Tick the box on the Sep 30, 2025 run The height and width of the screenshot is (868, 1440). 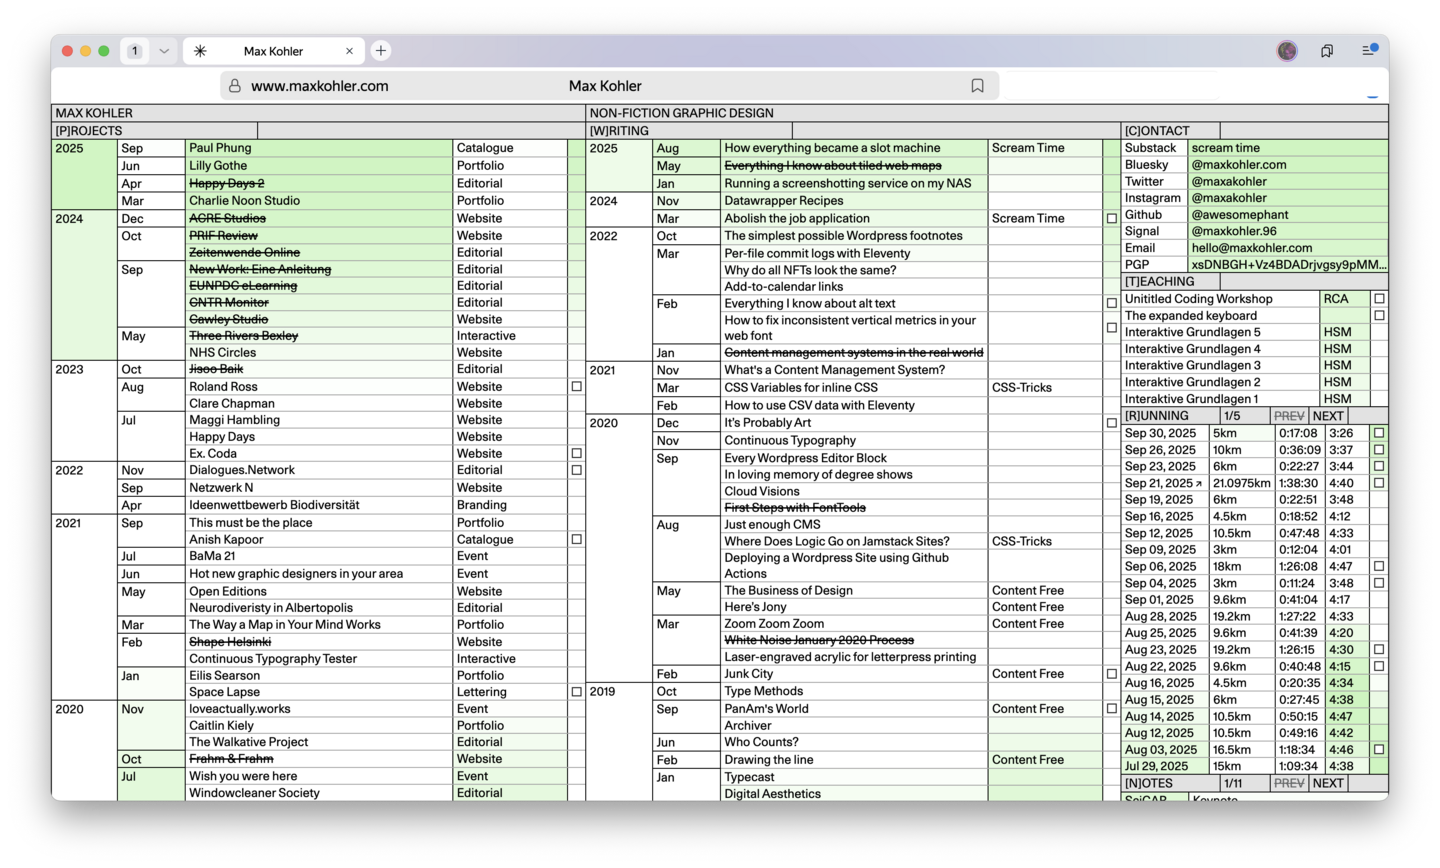[1379, 433]
